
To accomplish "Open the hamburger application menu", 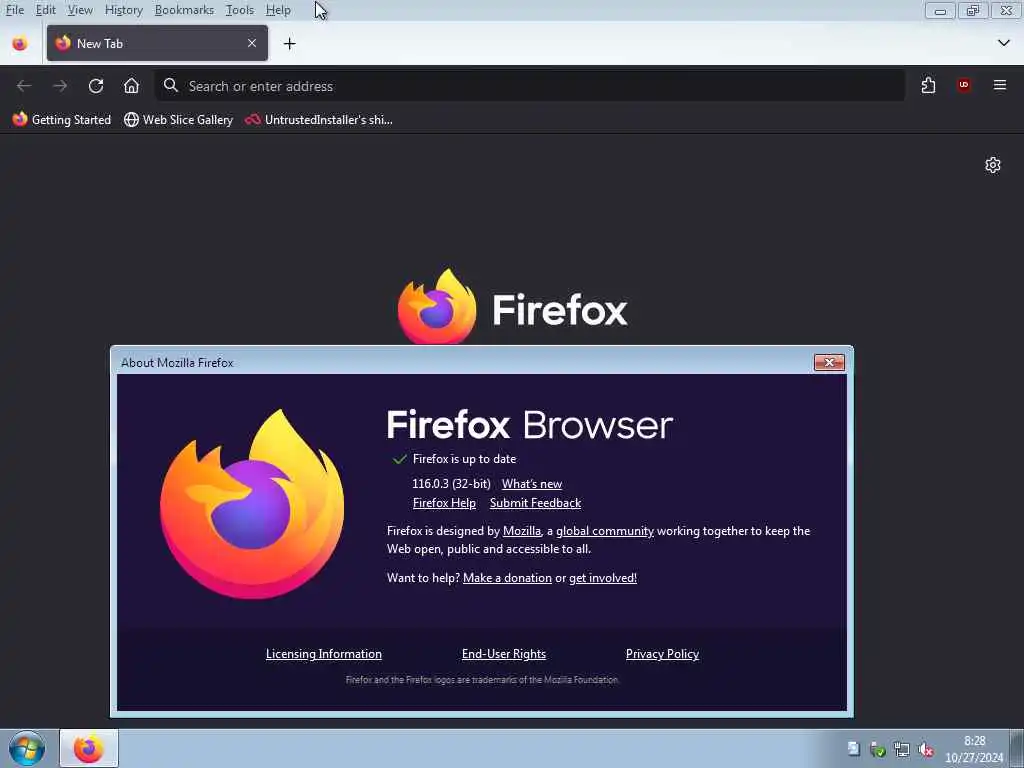I will tap(999, 86).
